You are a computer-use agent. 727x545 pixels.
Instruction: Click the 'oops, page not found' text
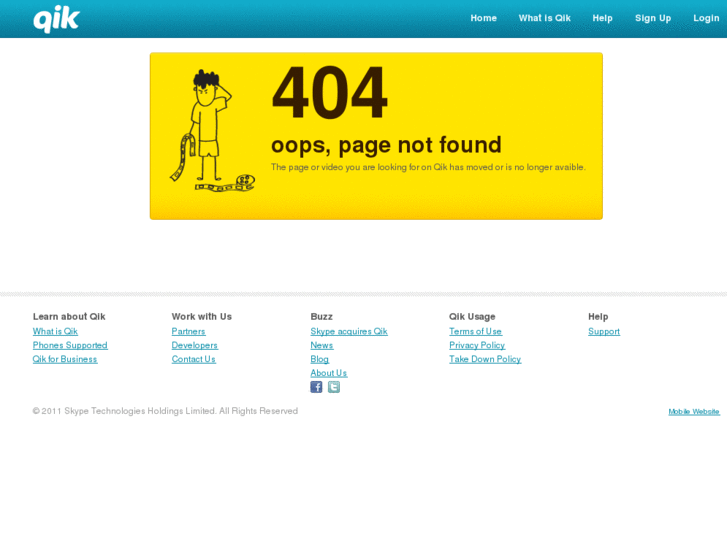386,145
